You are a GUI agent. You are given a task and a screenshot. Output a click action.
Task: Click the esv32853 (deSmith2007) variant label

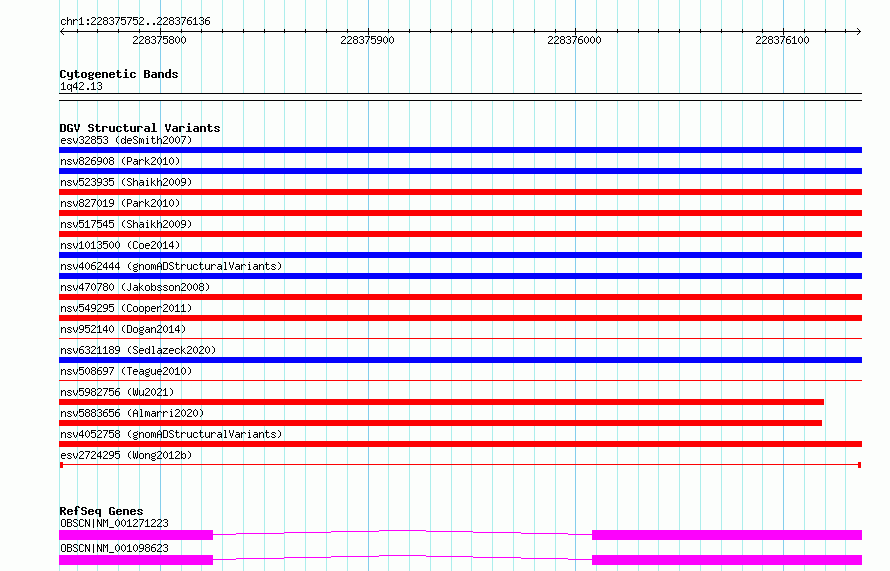coord(126,140)
